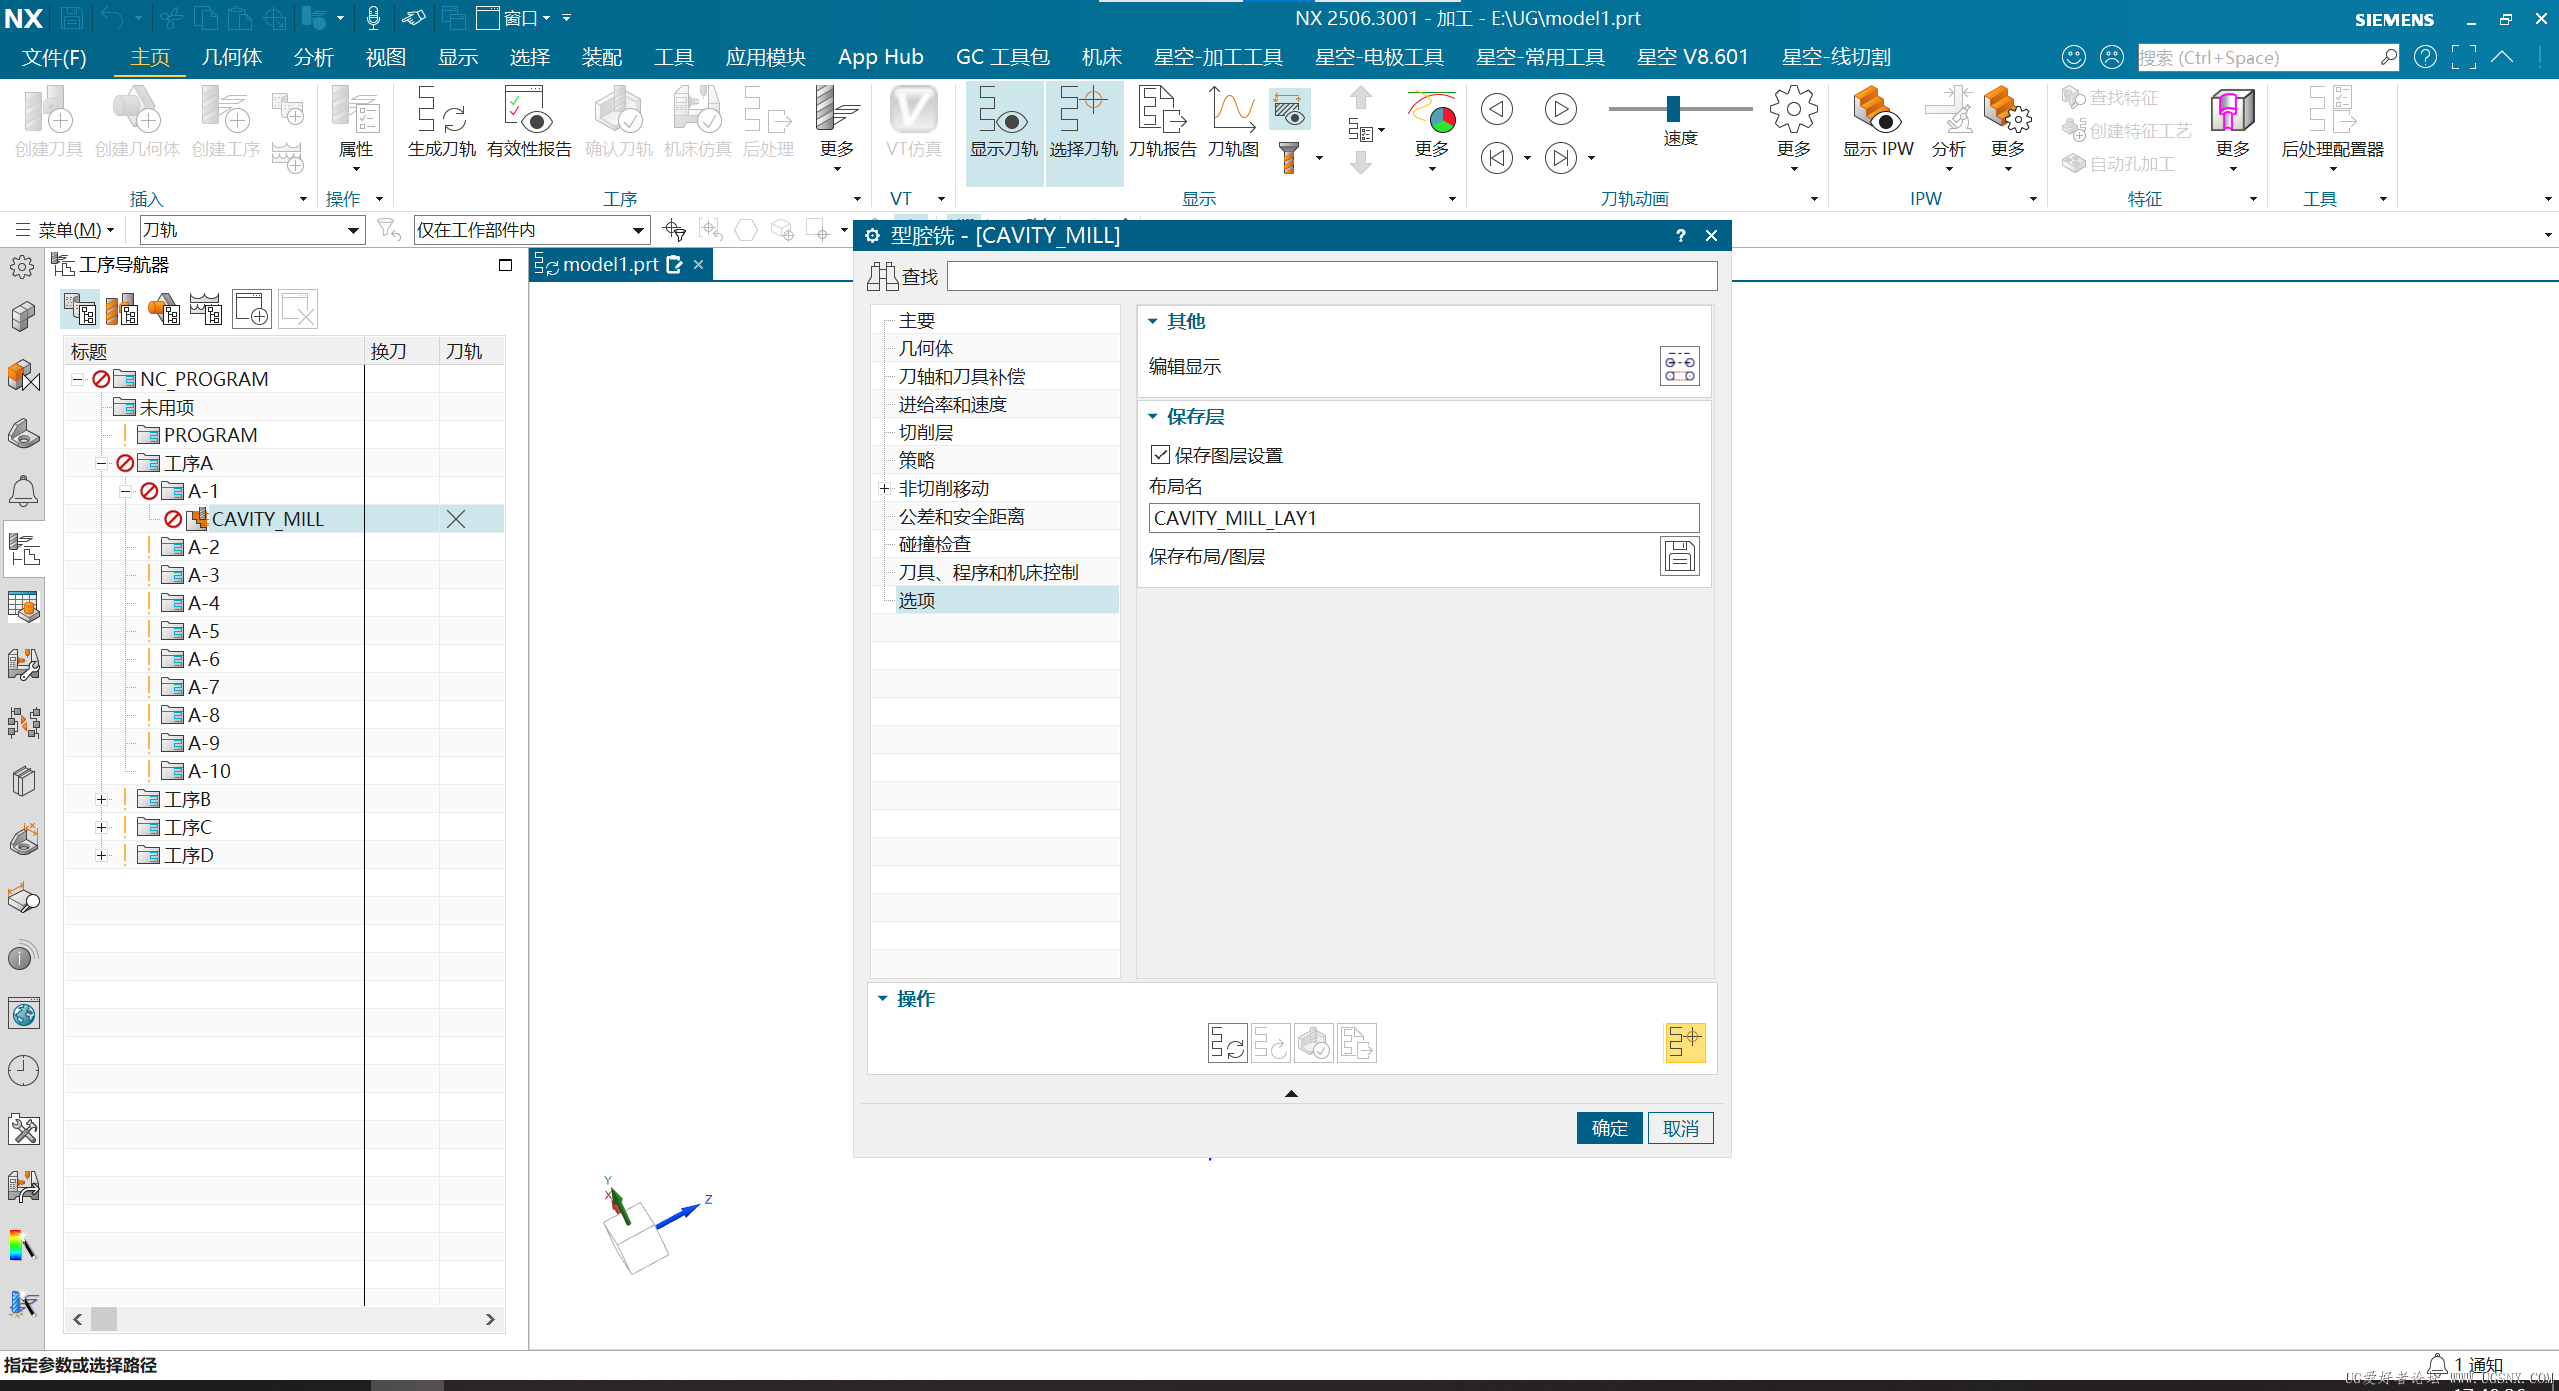This screenshot has height=1391, width=2559.
Task: Click the toolpath animation play button
Action: click(x=1560, y=109)
